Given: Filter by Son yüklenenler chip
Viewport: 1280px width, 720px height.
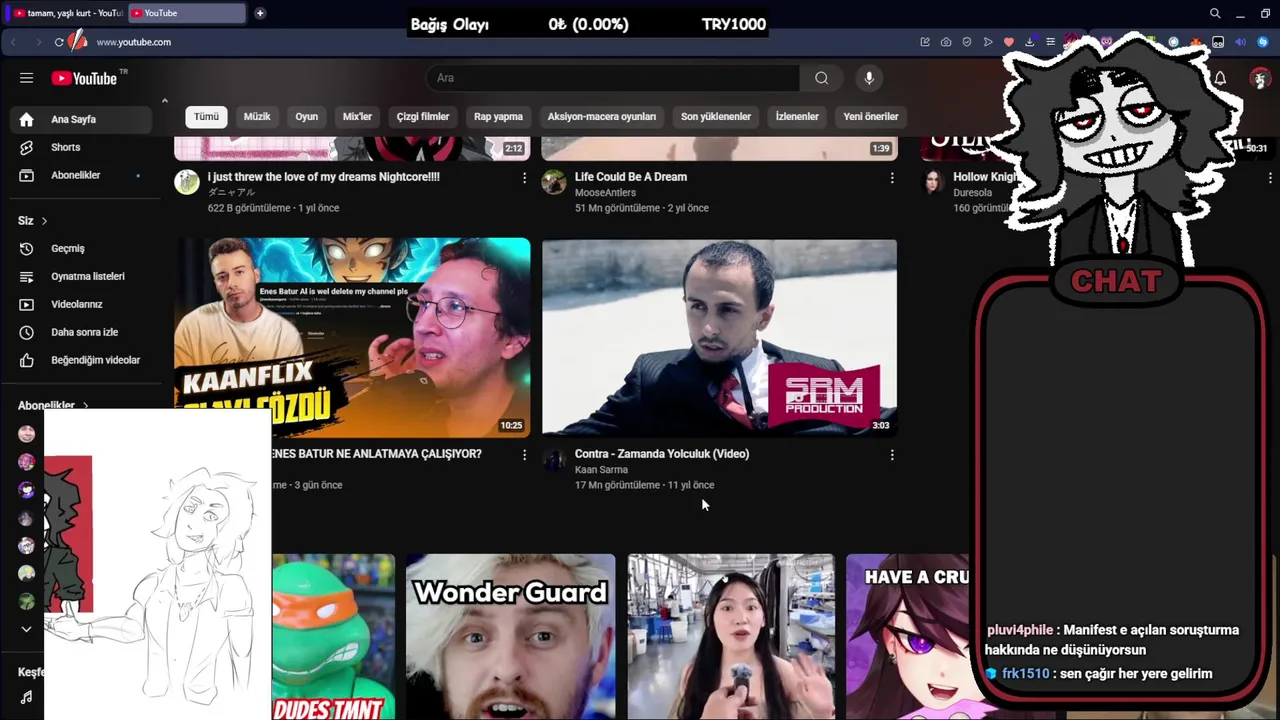Looking at the screenshot, I should pyautogui.click(x=716, y=117).
